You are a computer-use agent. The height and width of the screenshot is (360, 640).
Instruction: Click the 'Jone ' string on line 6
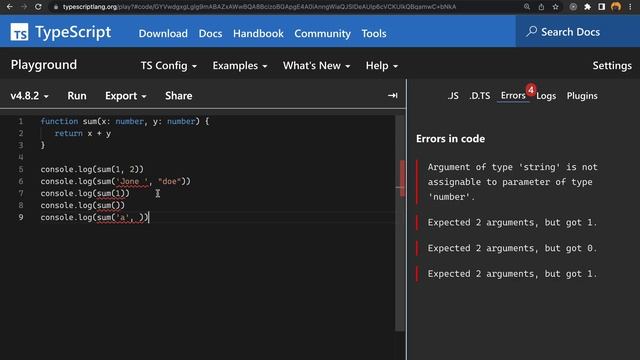click(132, 181)
